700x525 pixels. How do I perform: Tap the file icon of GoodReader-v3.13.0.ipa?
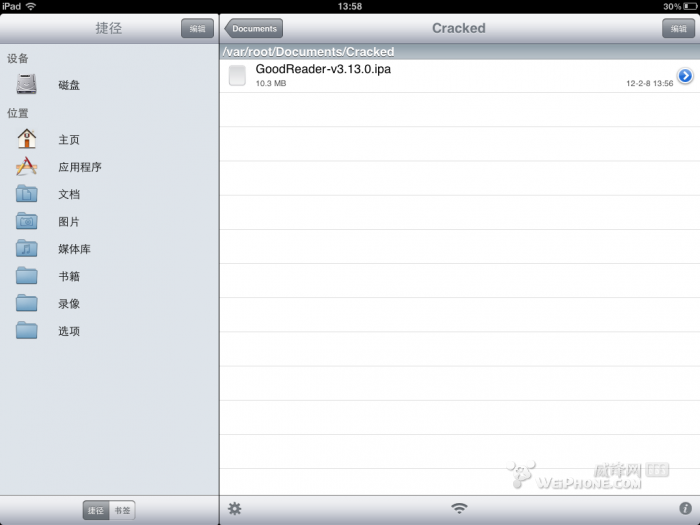[237, 75]
